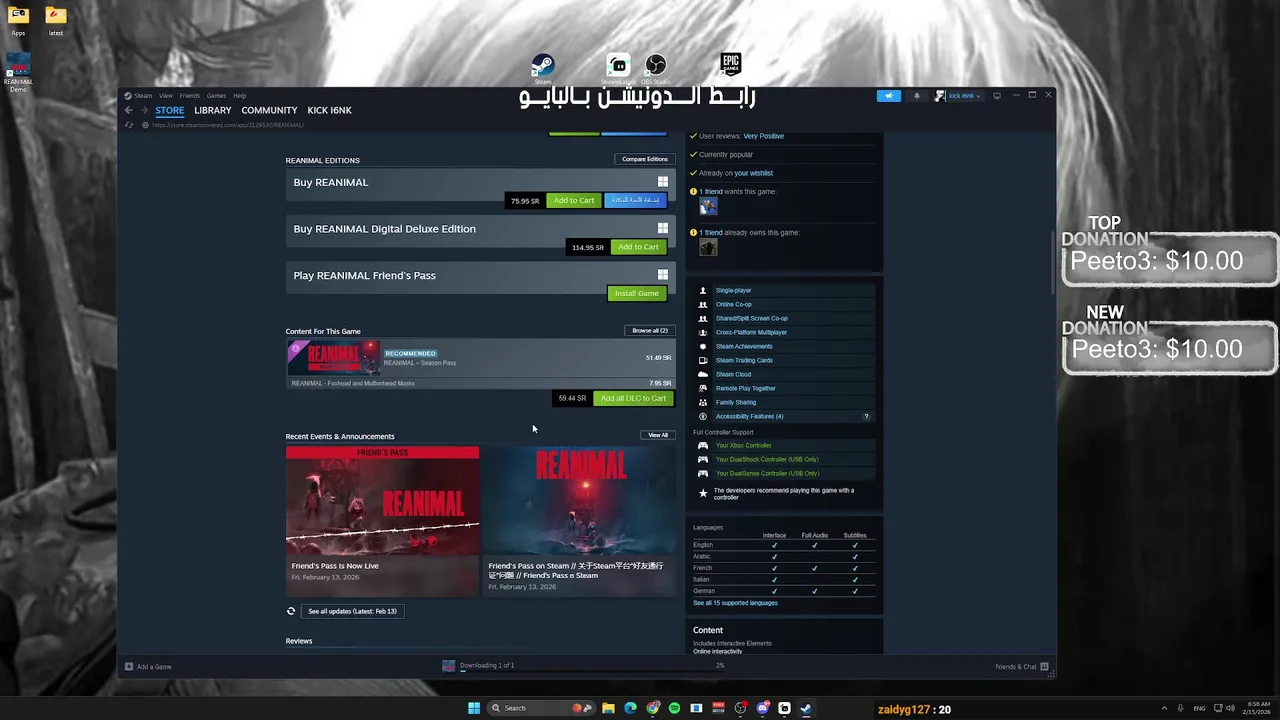Click the Steam back navigation arrow

pos(128,110)
